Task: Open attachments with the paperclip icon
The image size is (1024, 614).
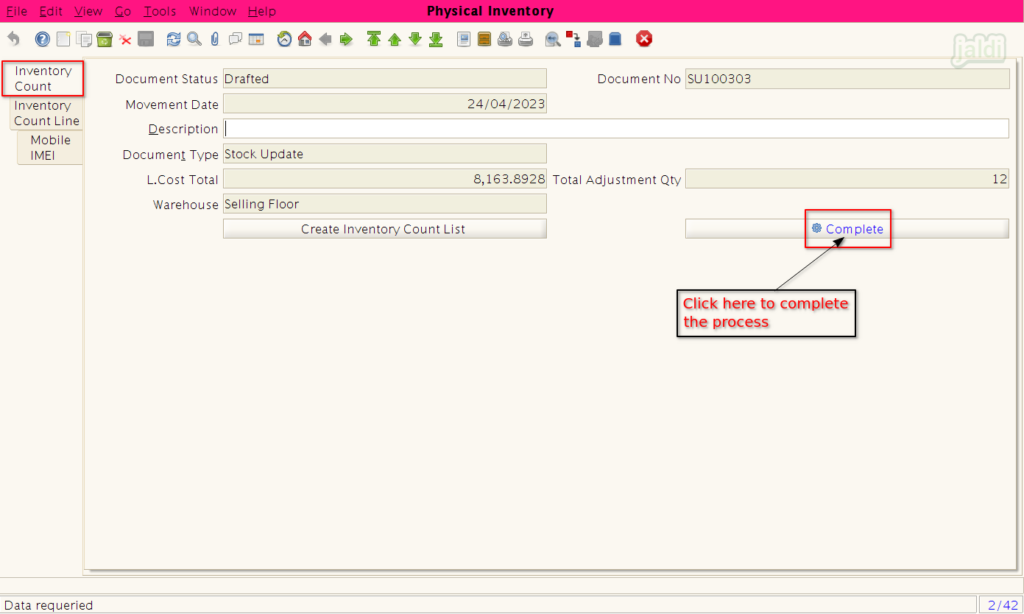Action: (215, 39)
